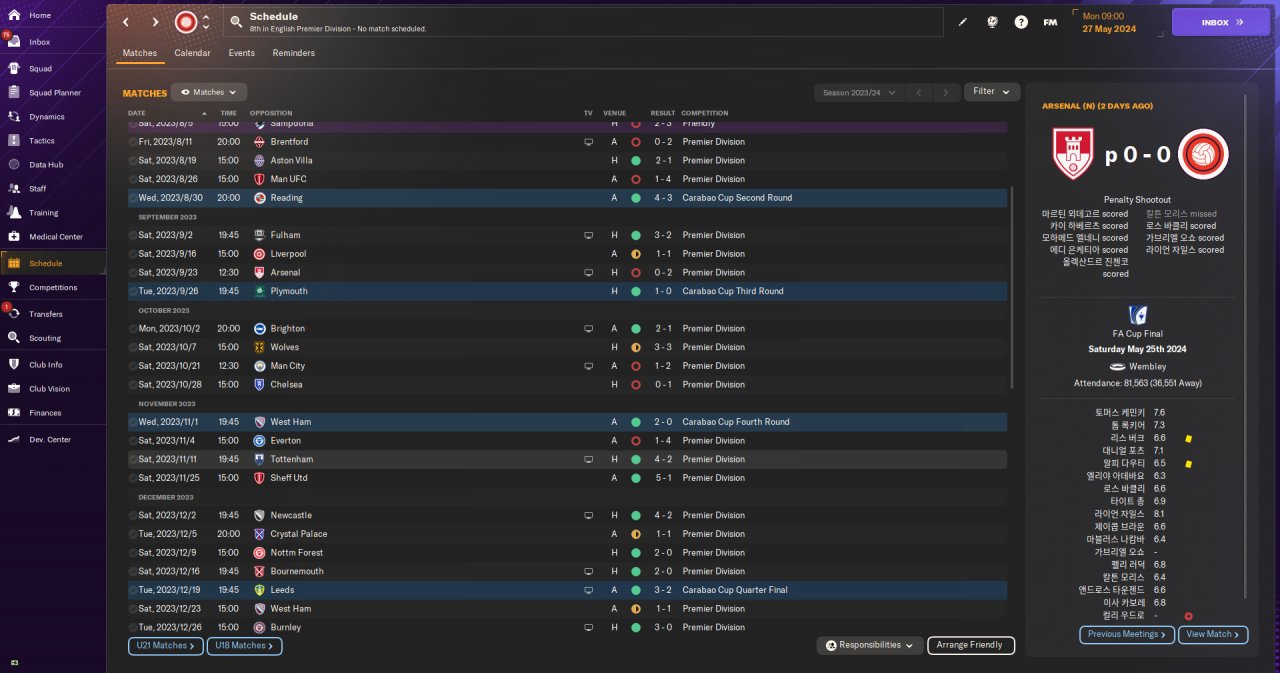The height and width of the screenshot is (673, 1280).
Task: Click the matches list vertical scrollbar
Action: [1013, 288]
